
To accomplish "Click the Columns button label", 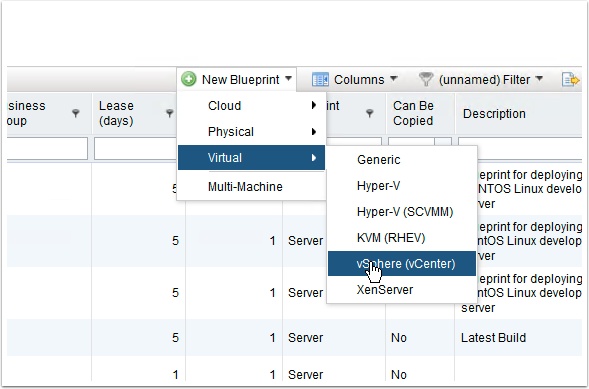I will [x=359, y=80].
